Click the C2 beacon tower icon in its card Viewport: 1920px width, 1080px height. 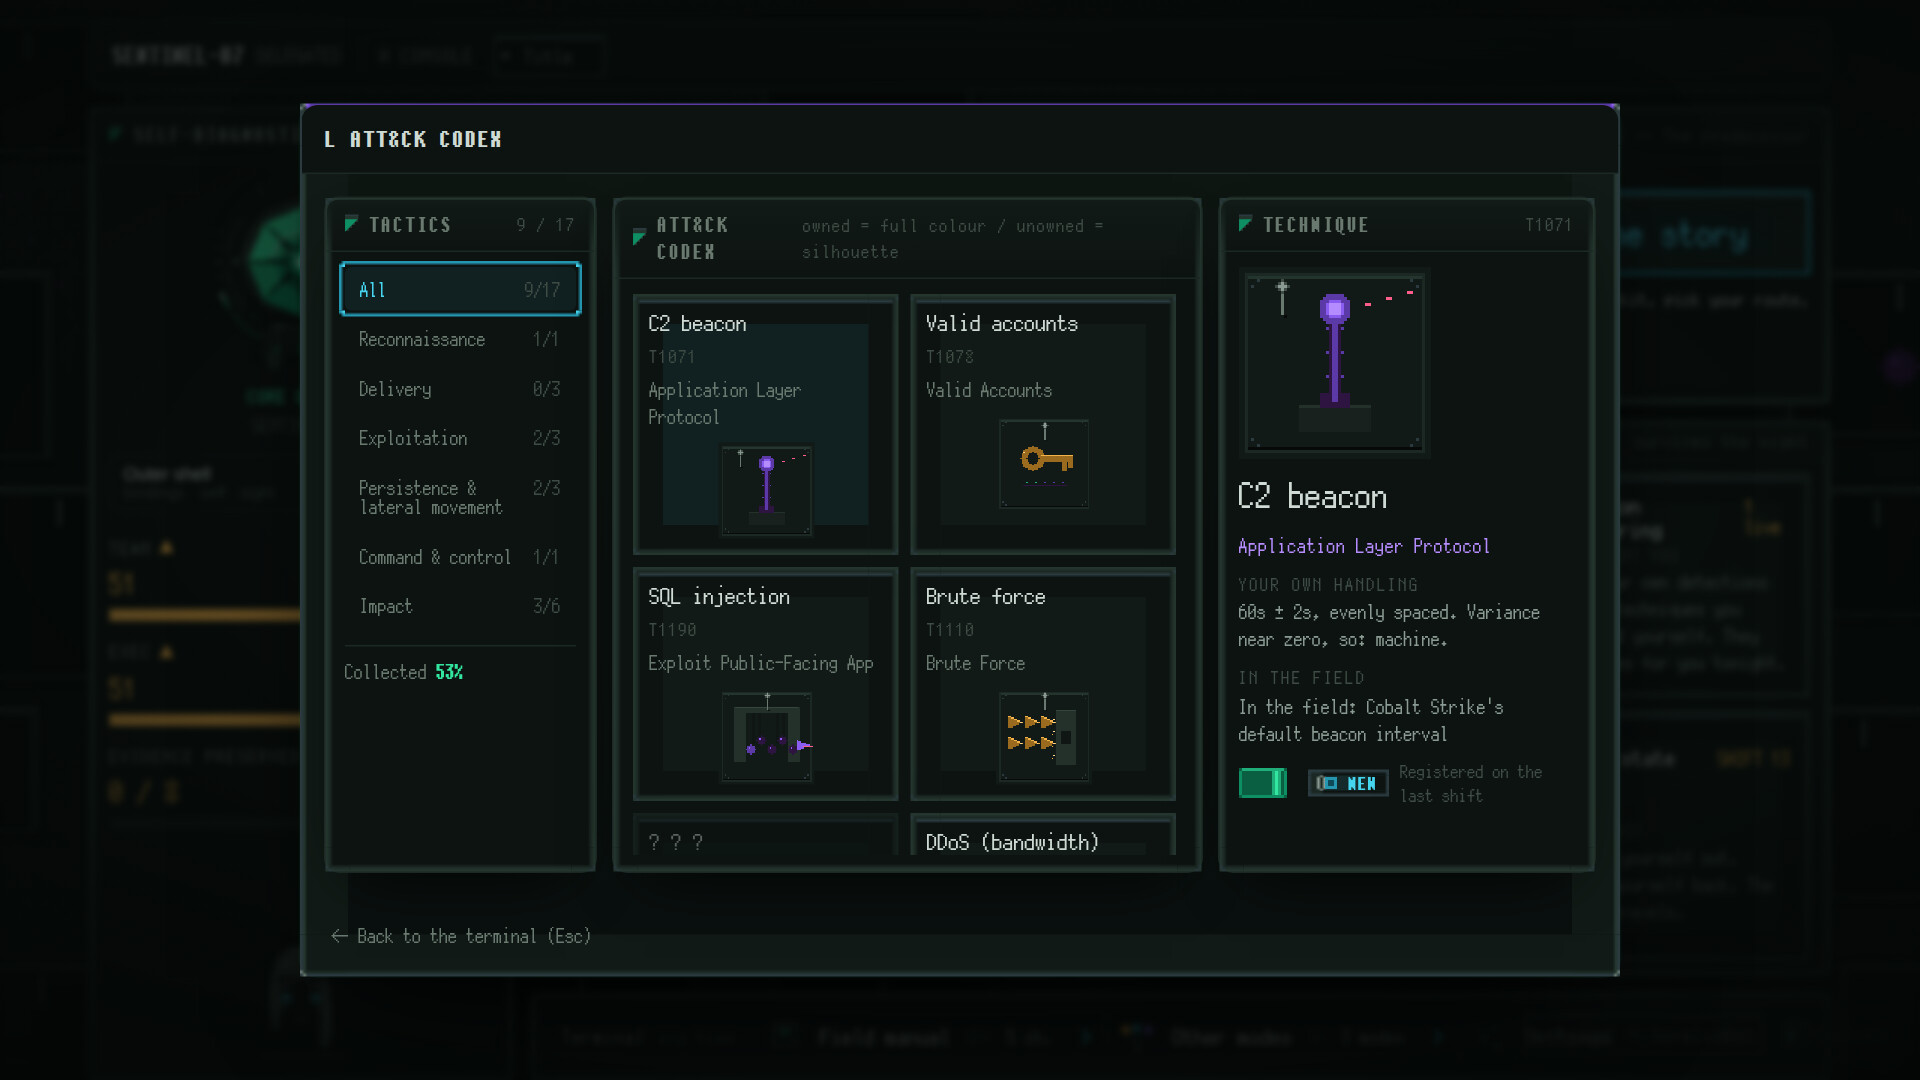(767, 490)
